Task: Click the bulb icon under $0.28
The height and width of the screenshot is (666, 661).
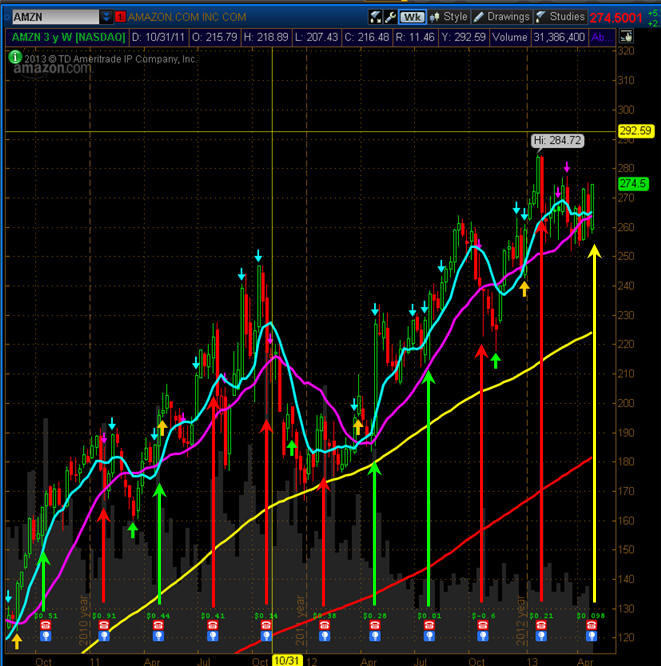Action: click(375, 636)
